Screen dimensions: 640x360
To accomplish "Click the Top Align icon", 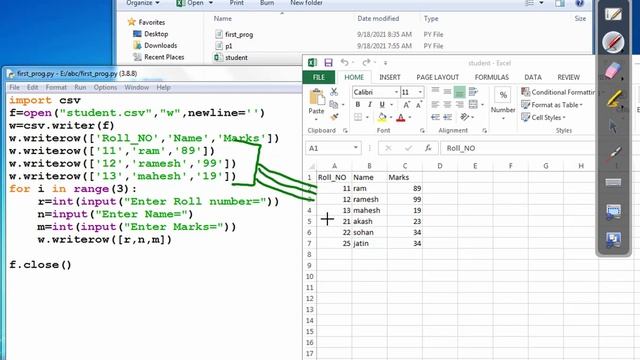I will pos(436,91).
